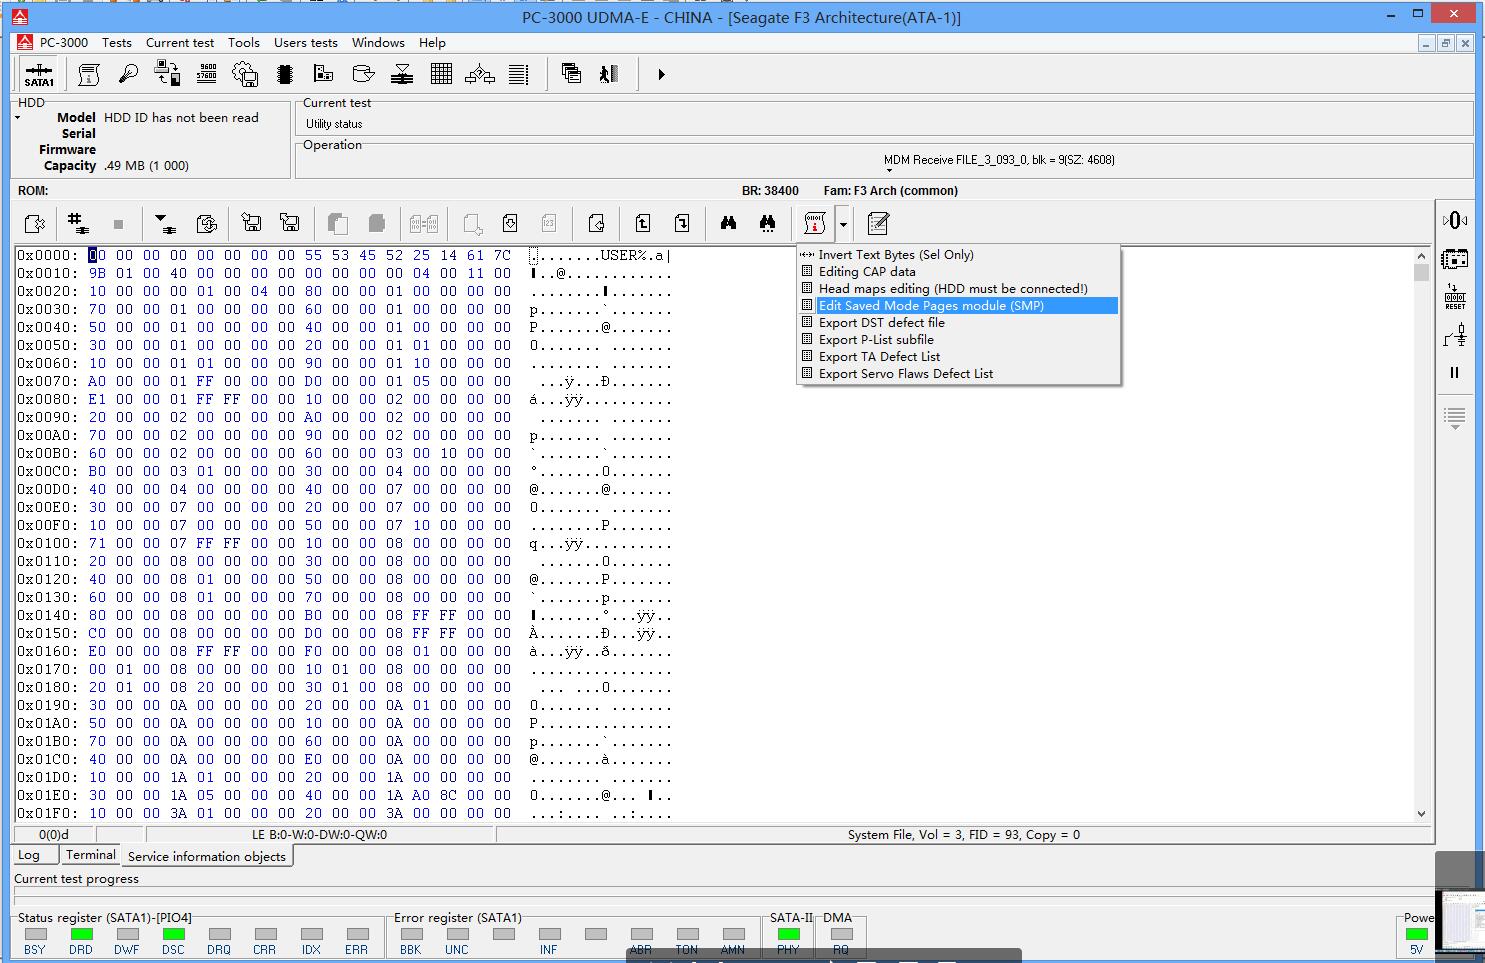
Task: Click the first binoculars search icon
Action: tap(728, 223)
